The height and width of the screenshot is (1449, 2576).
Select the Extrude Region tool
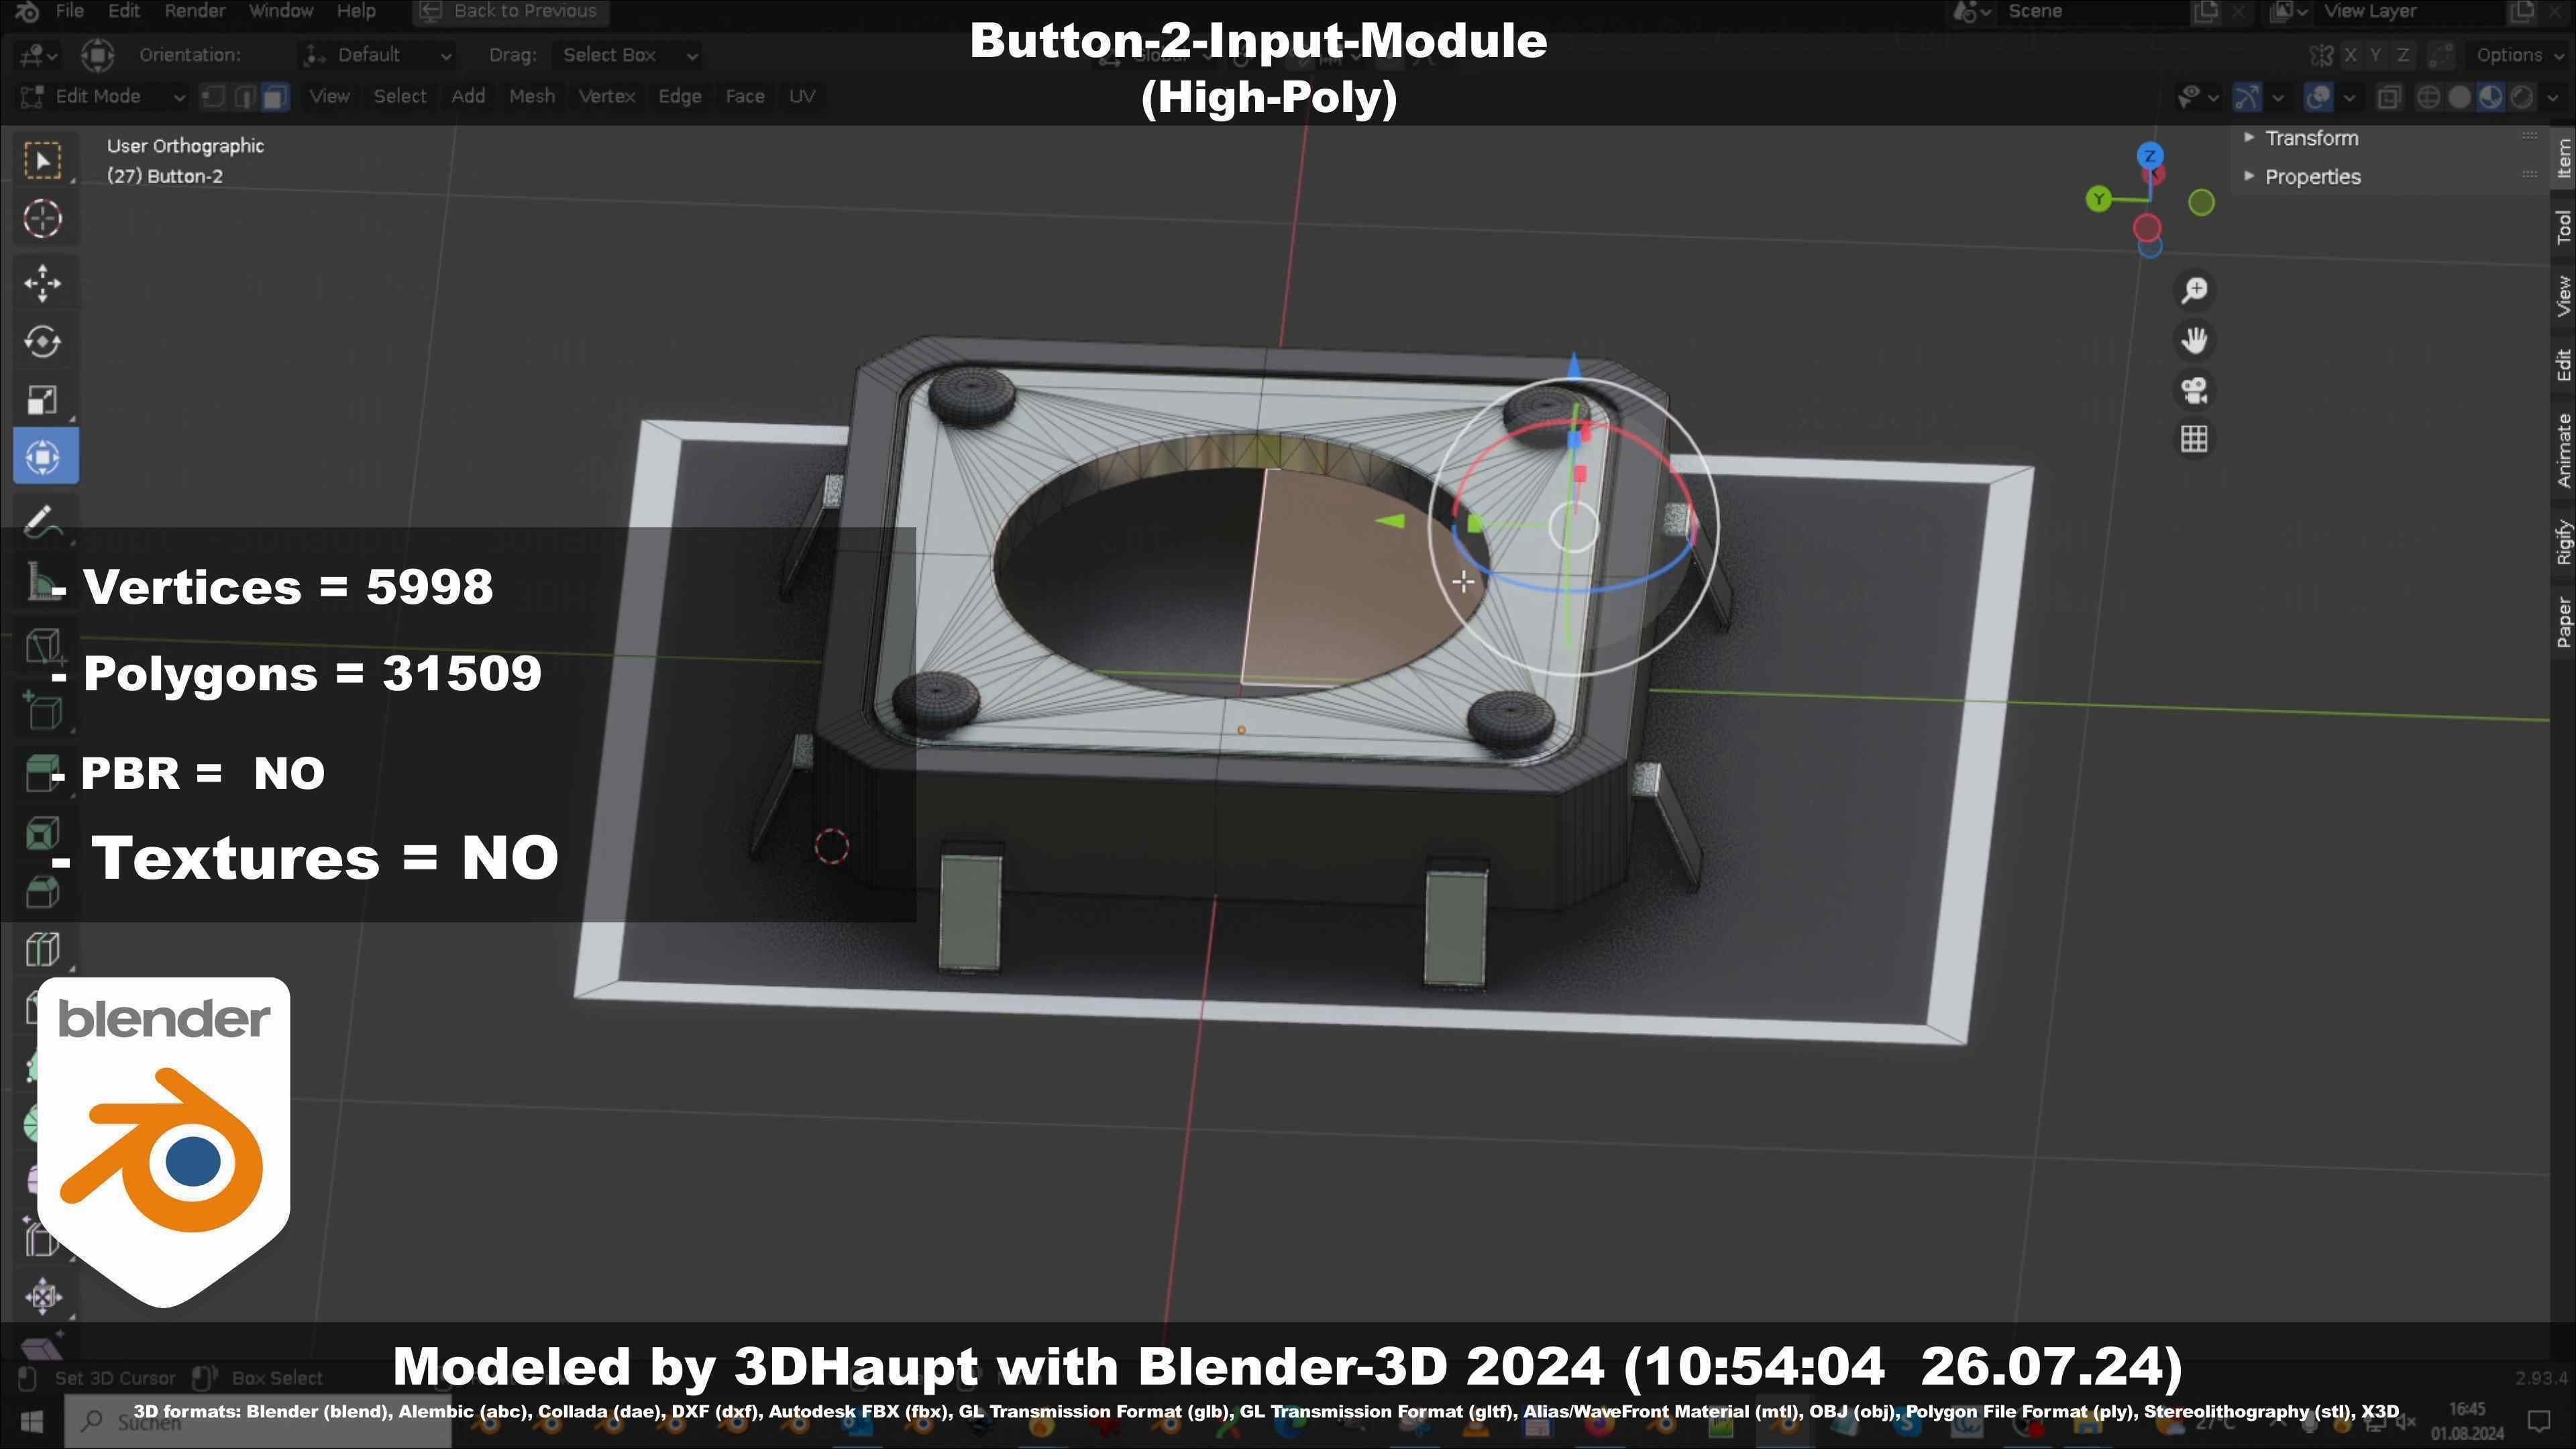click(x=43, y=772)
